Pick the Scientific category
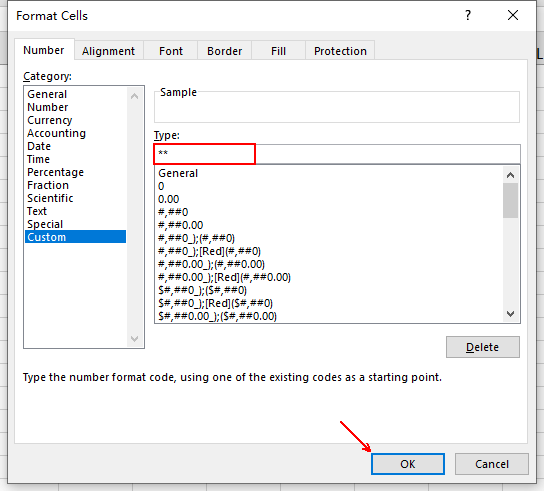This screenshot has width=544, height=491. [x=50, y=198]
